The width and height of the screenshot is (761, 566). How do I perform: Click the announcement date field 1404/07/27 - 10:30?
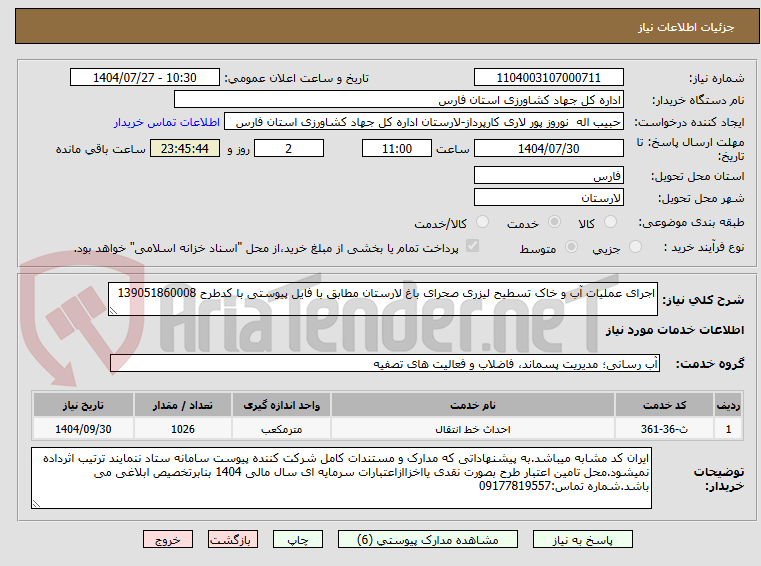point(145,77)
